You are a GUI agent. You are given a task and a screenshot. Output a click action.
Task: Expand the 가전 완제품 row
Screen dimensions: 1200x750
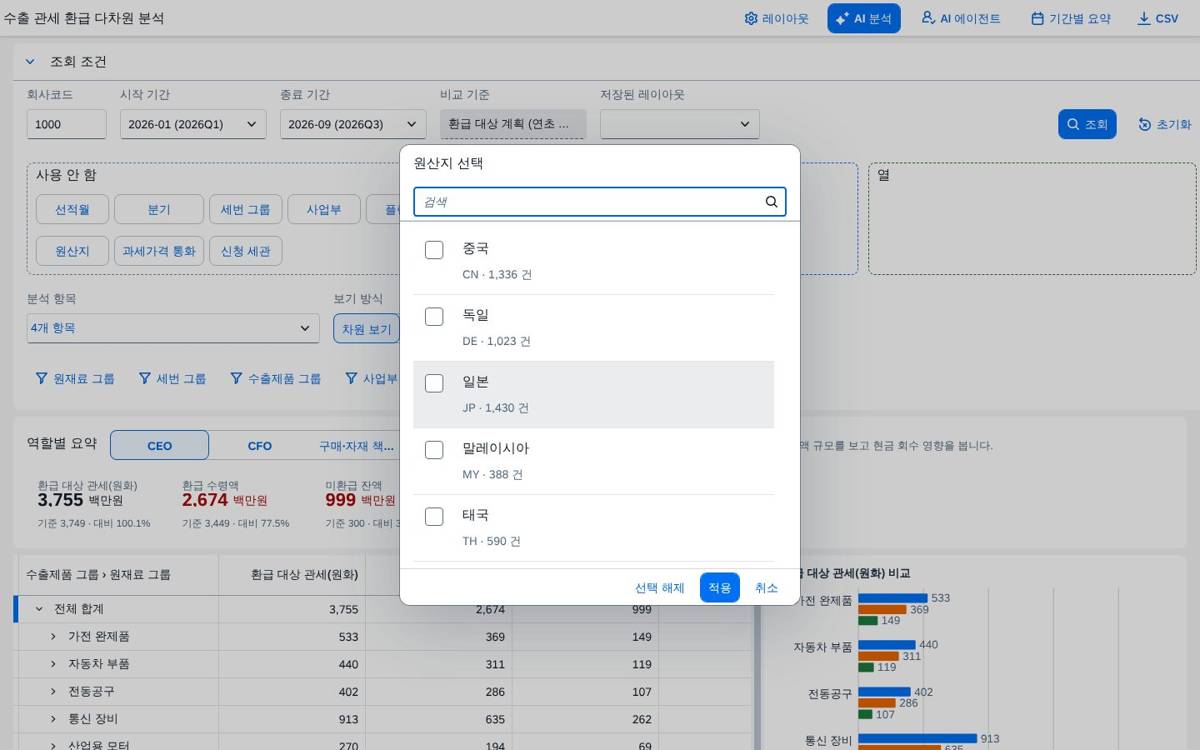pyautogui.click(x=53, y=636)
